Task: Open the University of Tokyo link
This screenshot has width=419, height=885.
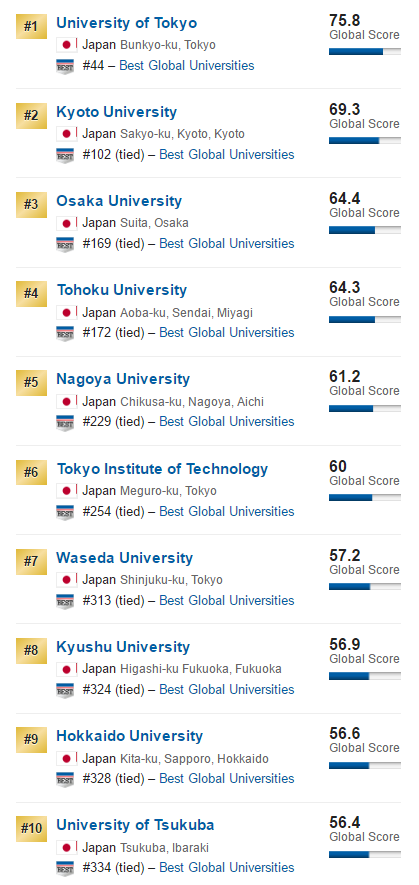Action: (126, 23)
